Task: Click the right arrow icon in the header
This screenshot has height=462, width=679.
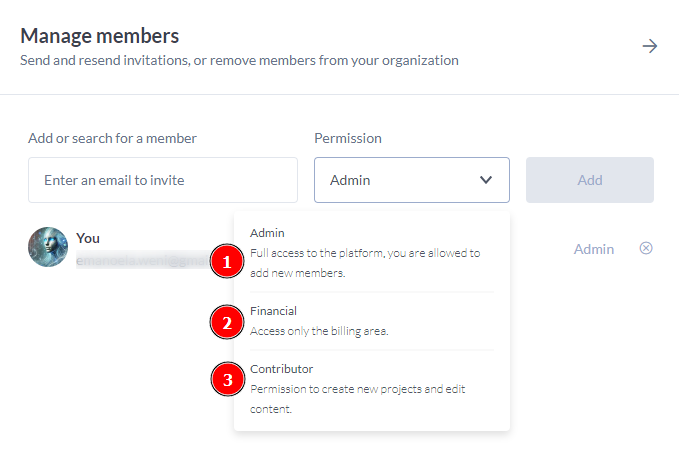Action: (x=650, y=46)
